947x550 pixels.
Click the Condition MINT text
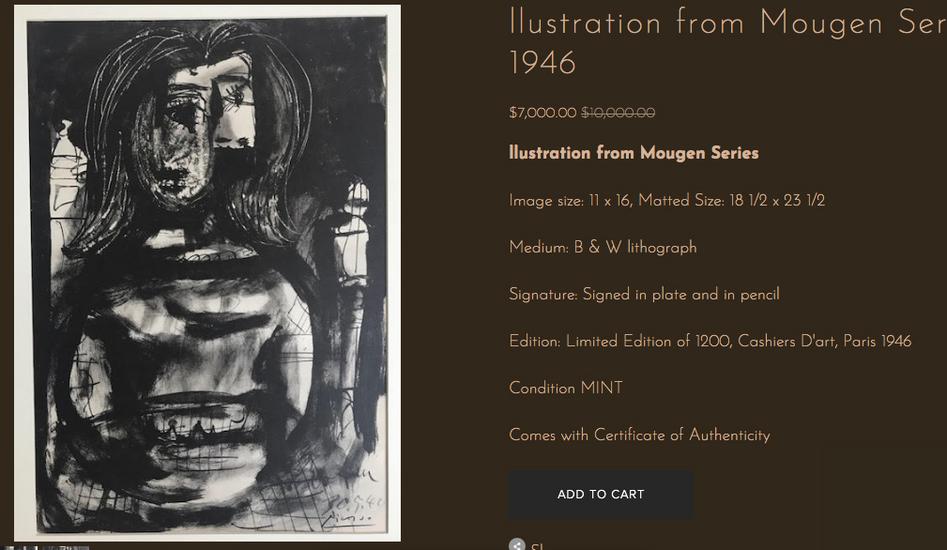[565, 388]
